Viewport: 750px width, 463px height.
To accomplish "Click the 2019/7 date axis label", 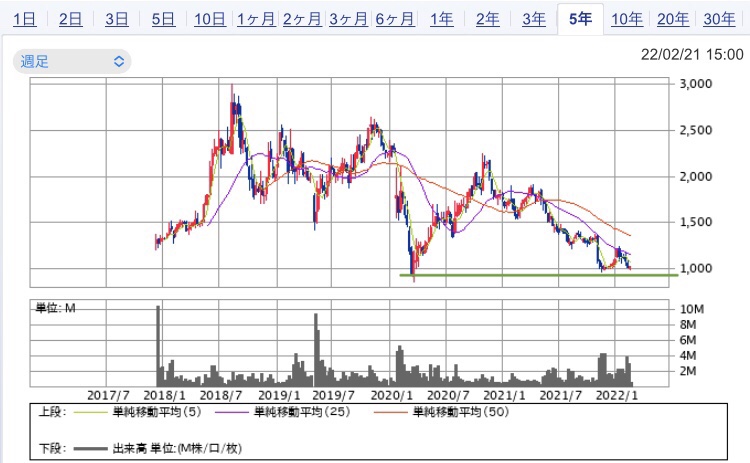I will click(333, 396).
